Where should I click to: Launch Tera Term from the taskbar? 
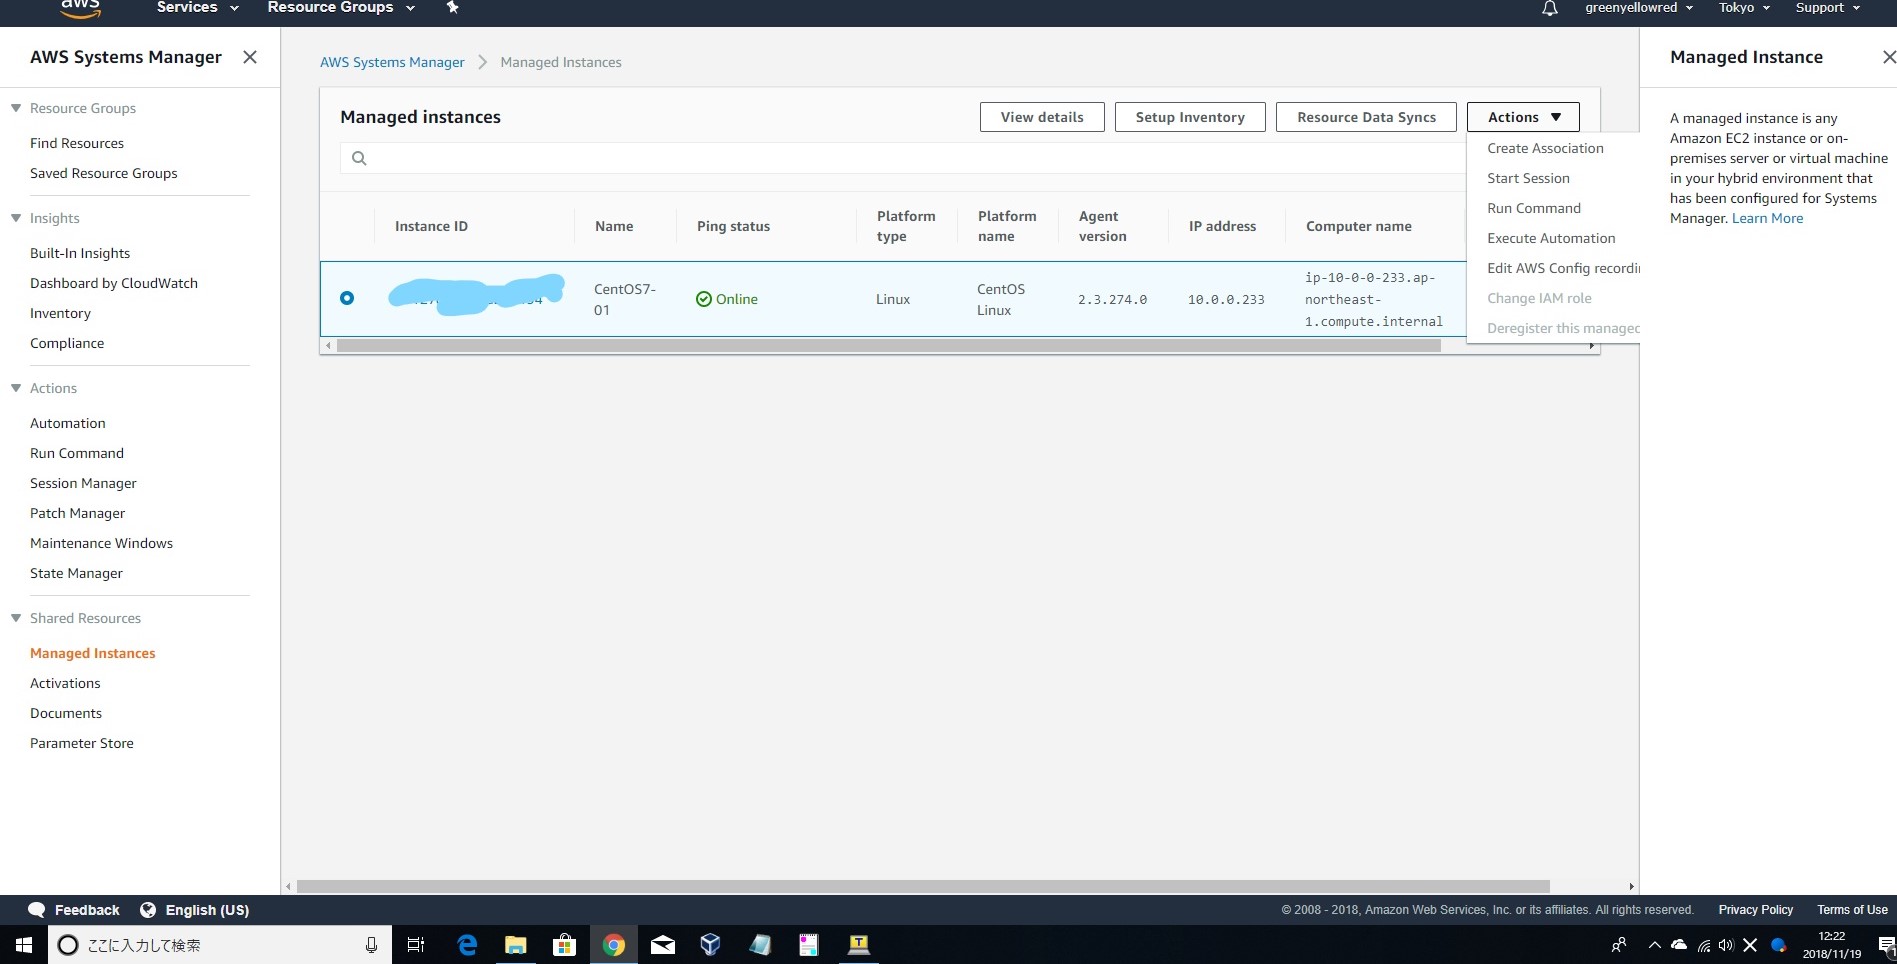pos(858,944)
